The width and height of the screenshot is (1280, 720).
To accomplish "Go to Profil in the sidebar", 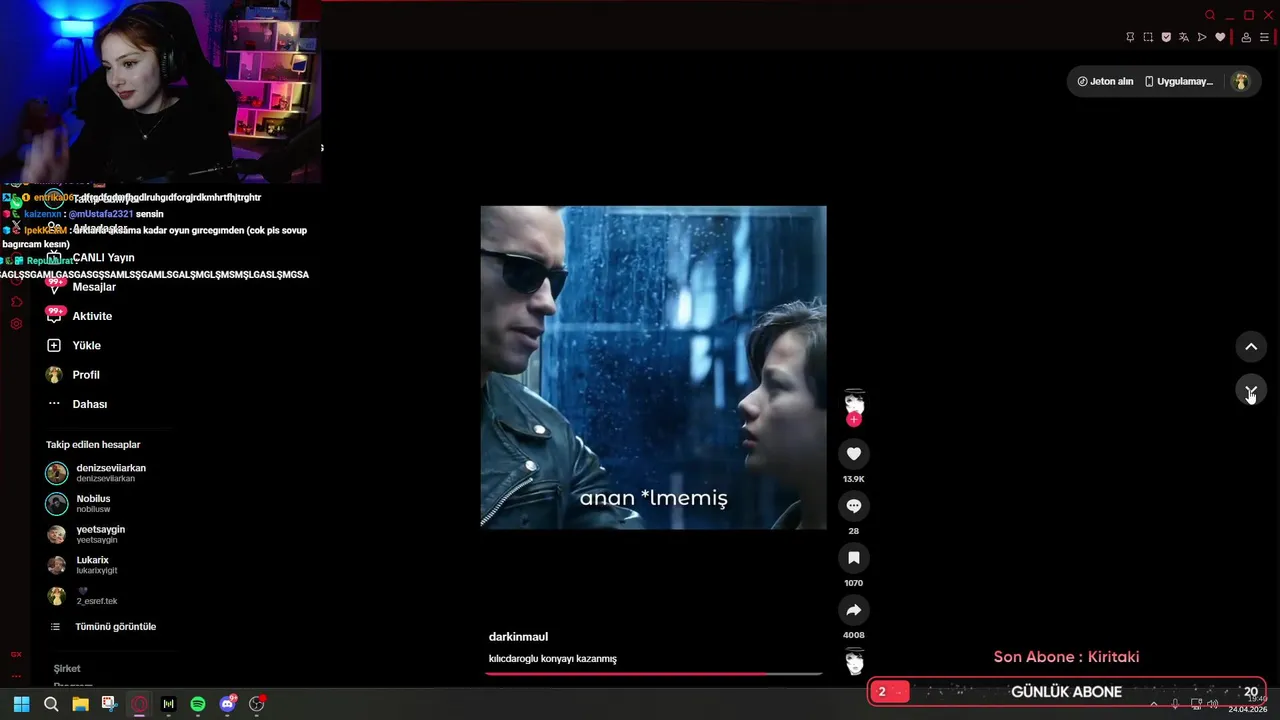I will click(x=73, y=375).
